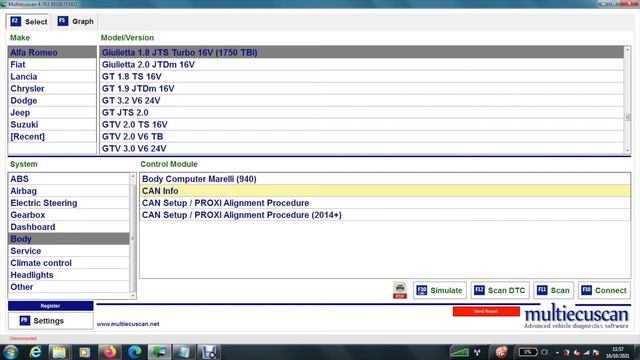Click System list scroll down arrow

(x=133, y=296)
